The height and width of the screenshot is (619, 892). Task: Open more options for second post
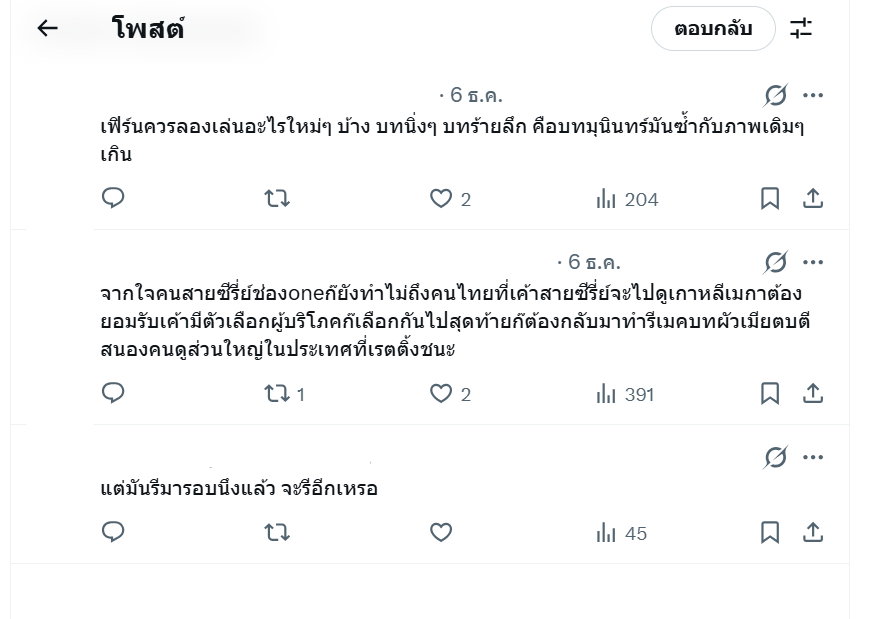point(813,262)
